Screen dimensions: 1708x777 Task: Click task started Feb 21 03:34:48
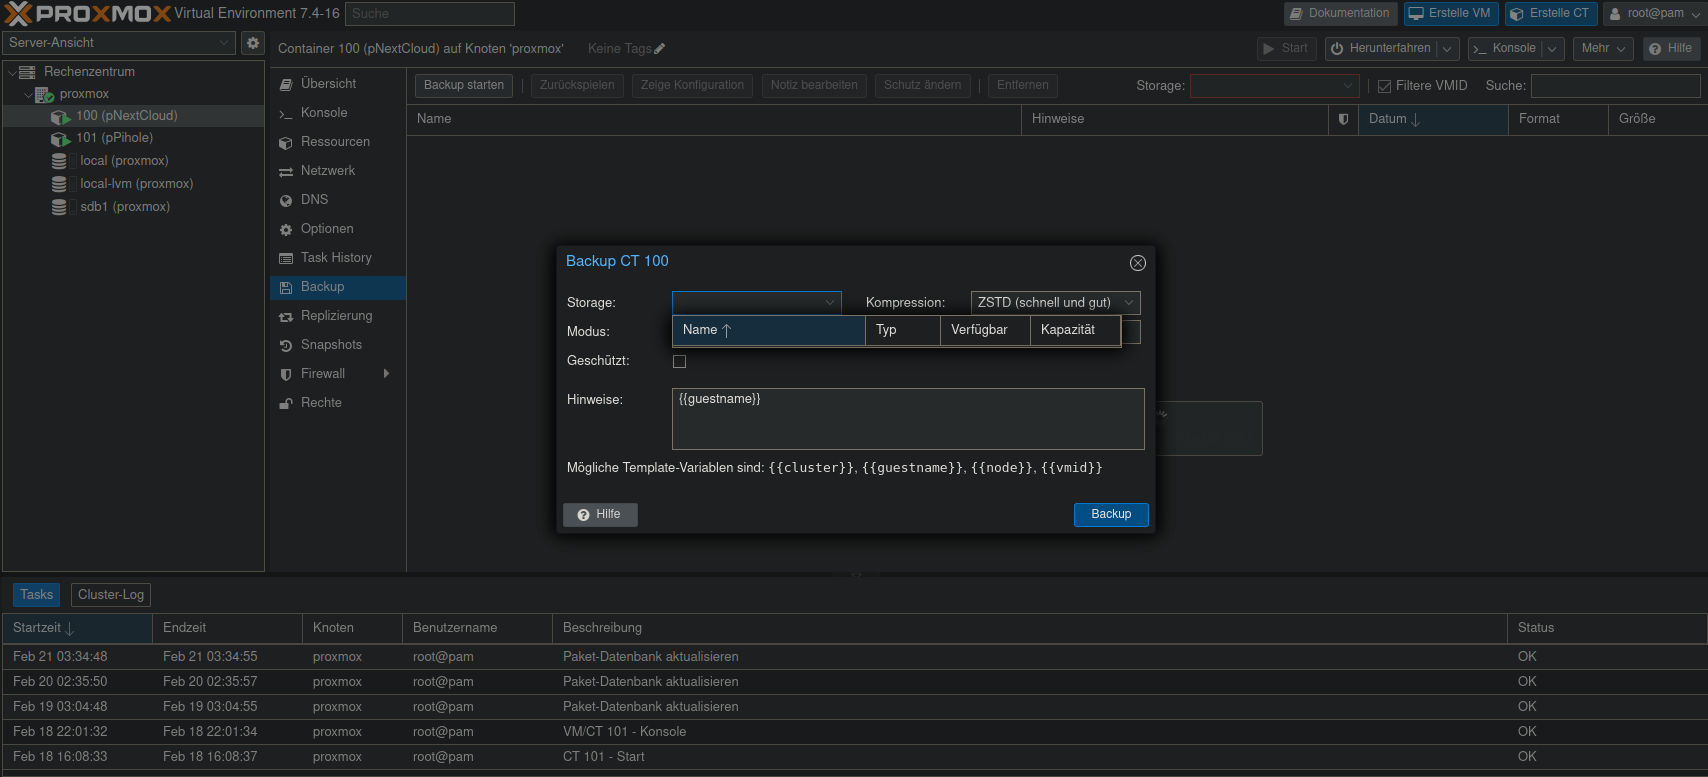[x=854, y=657]
